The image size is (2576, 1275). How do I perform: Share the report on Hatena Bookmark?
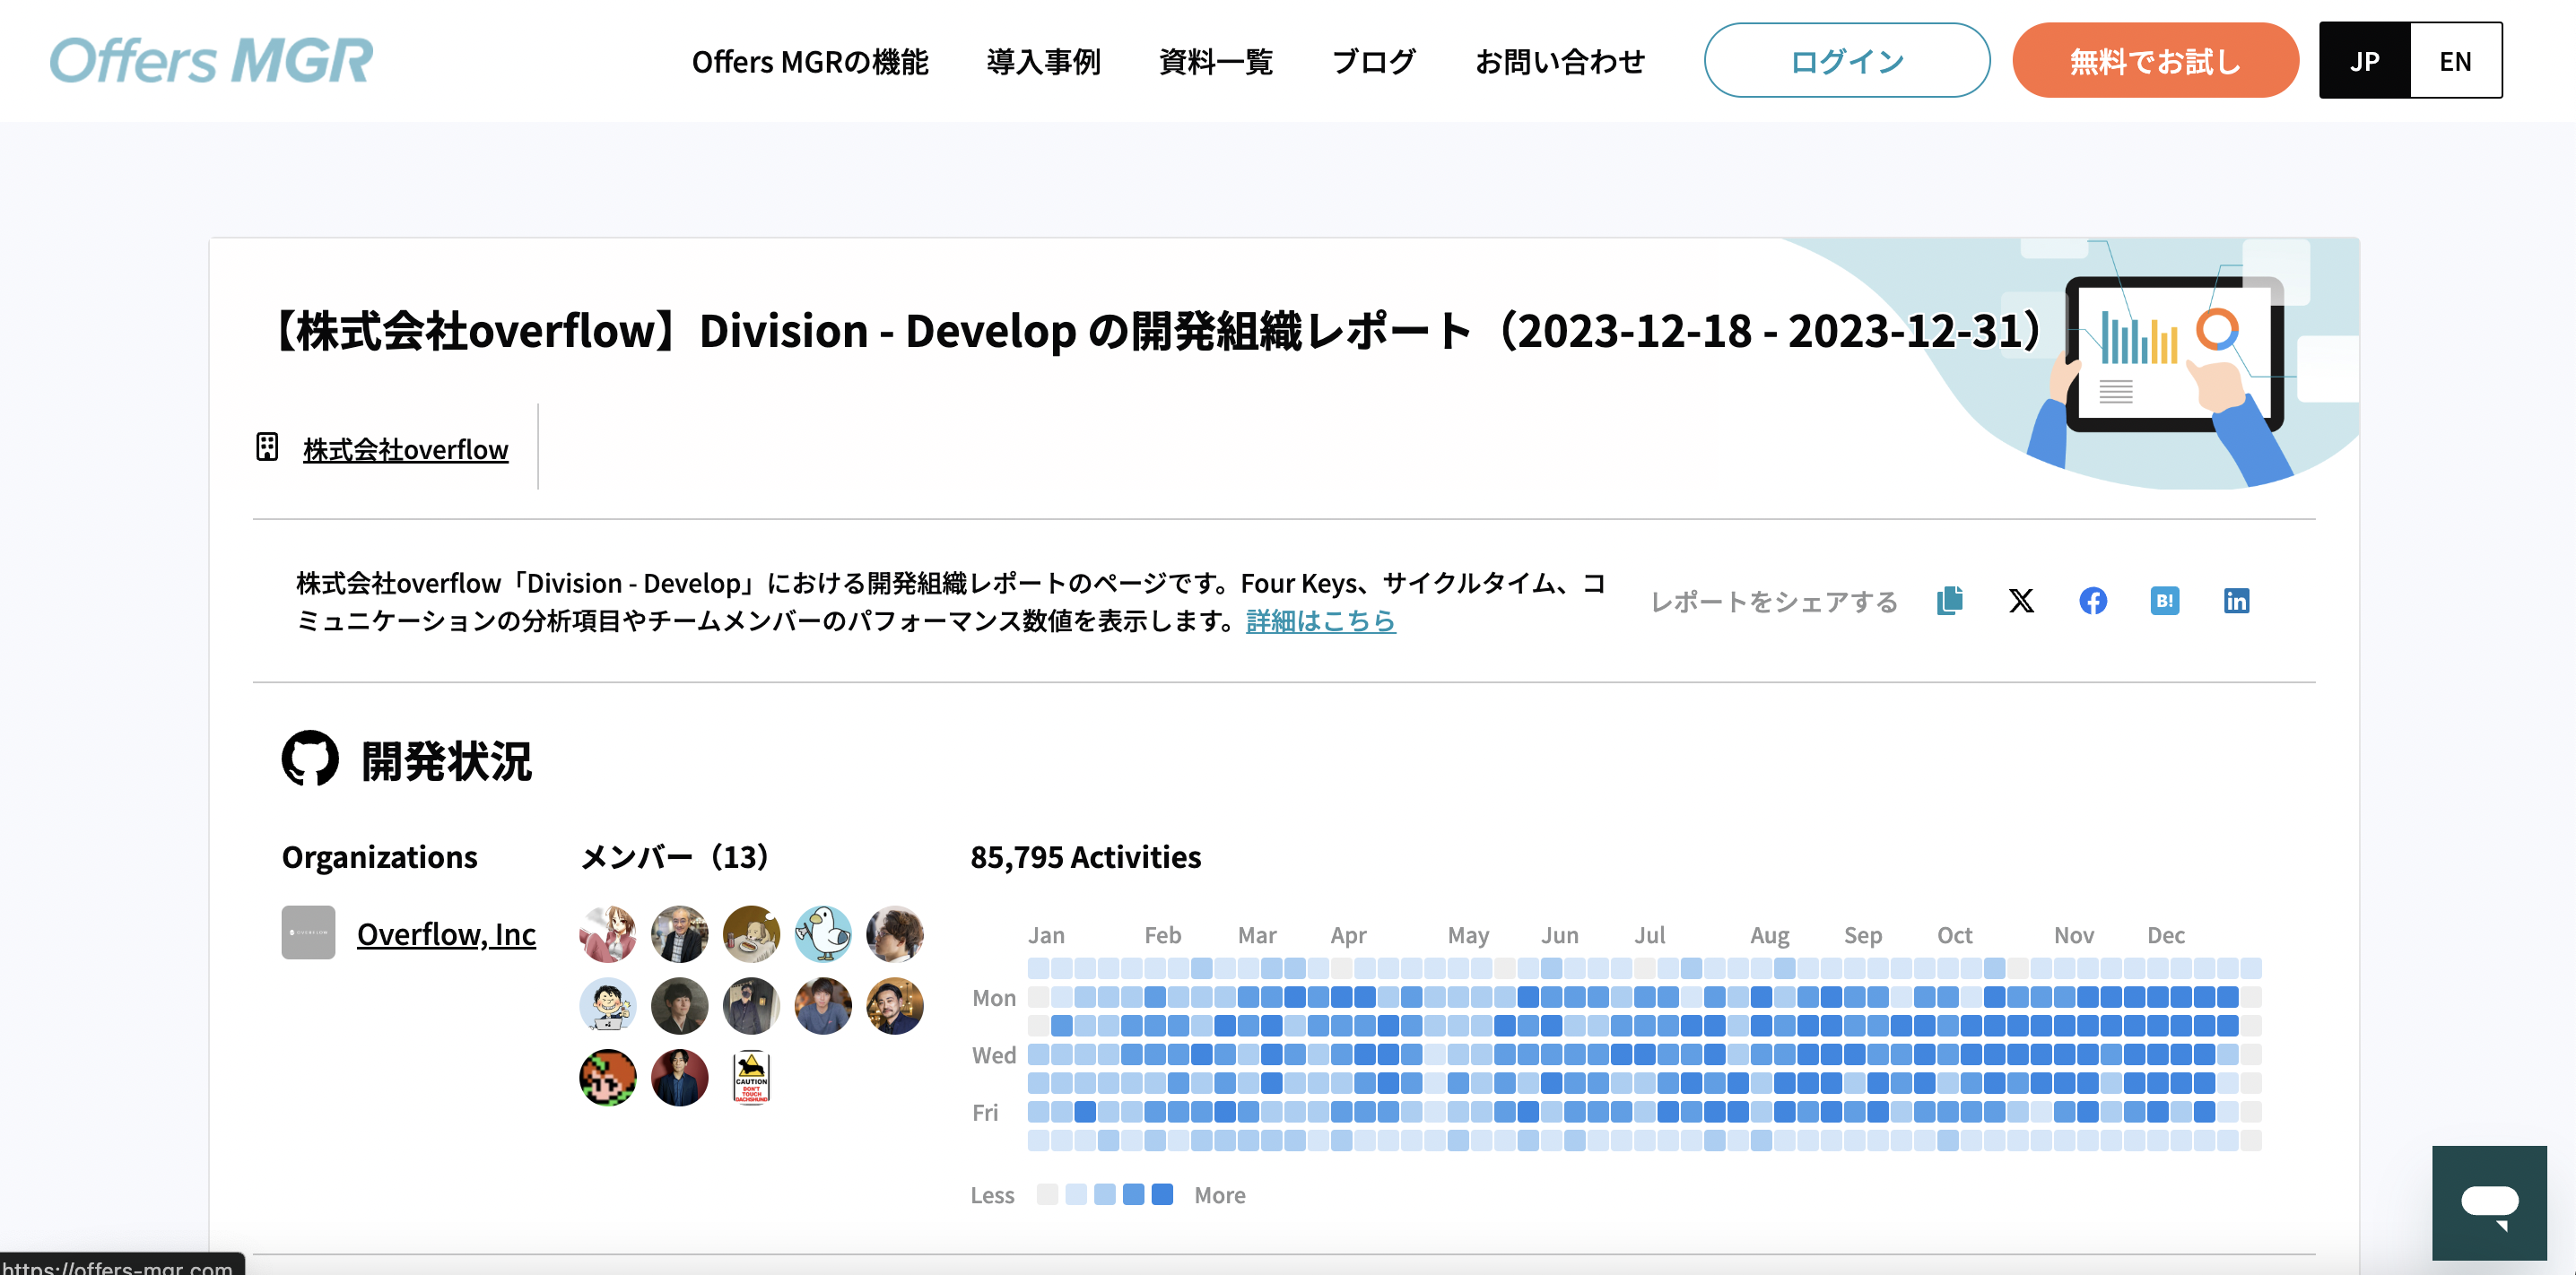[2164, 600]
